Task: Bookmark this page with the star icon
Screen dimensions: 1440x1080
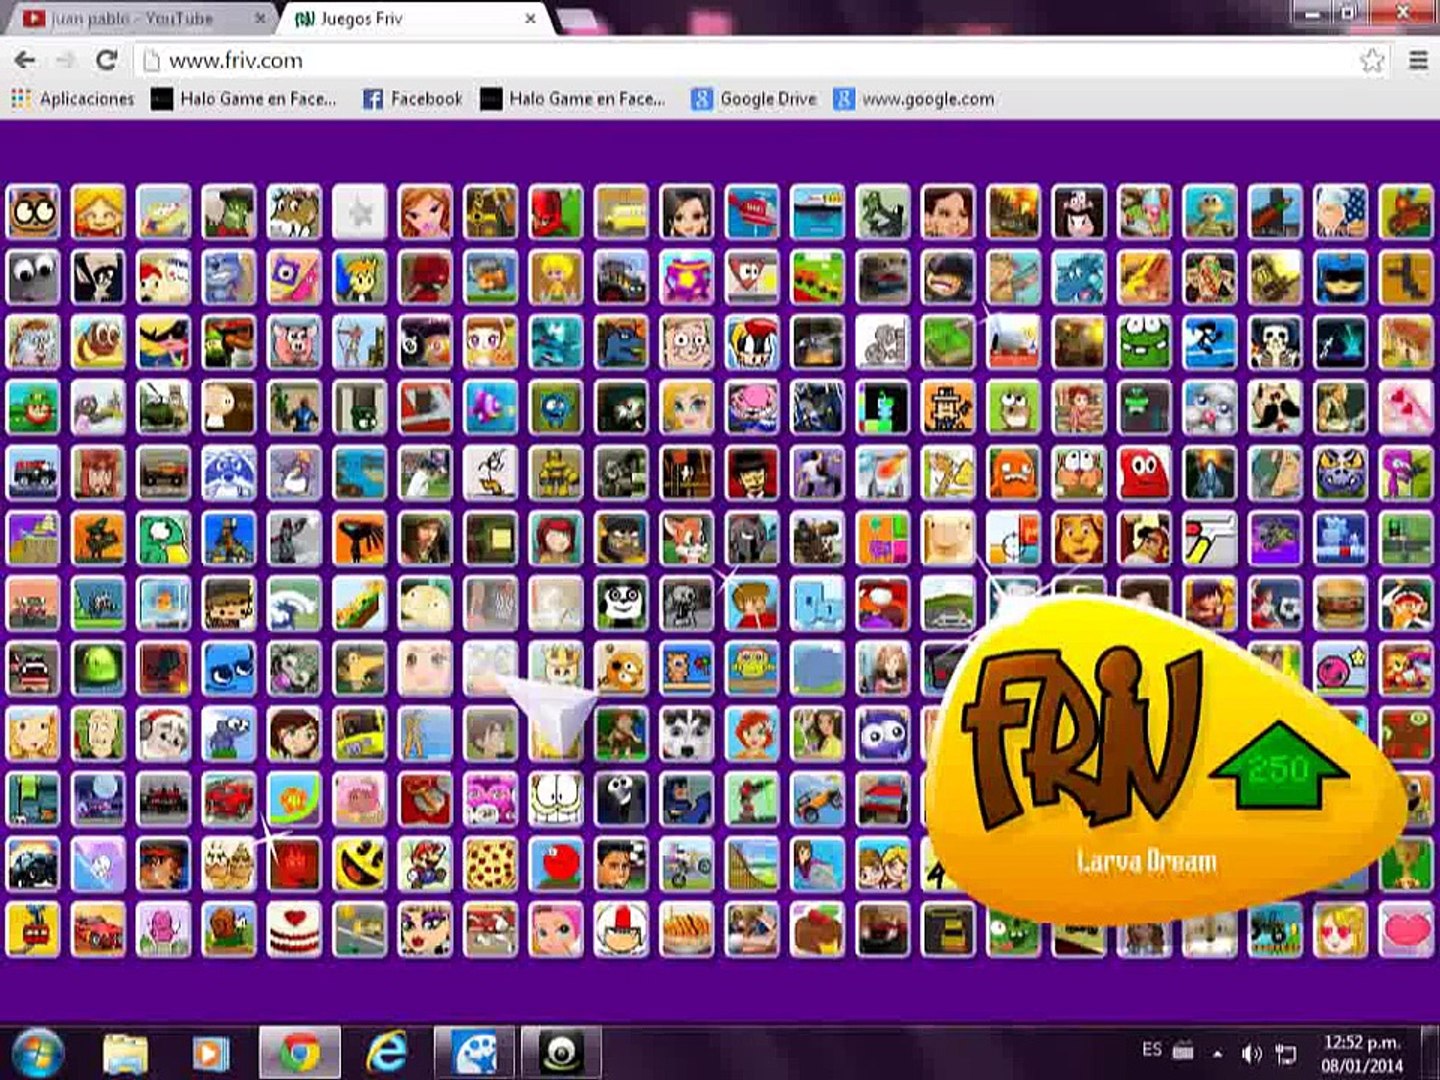Action: [1372, 61]
